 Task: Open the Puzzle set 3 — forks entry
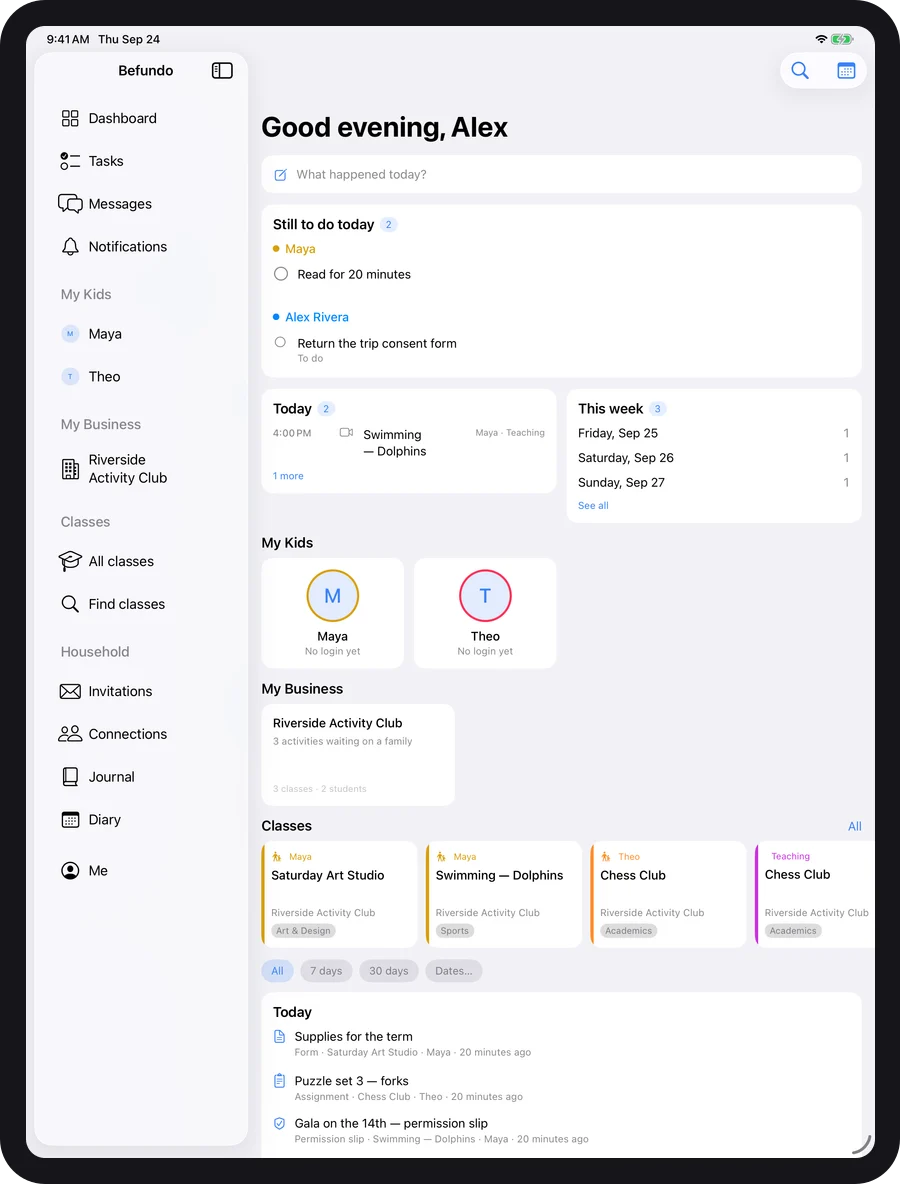(x=561, y=1088)
